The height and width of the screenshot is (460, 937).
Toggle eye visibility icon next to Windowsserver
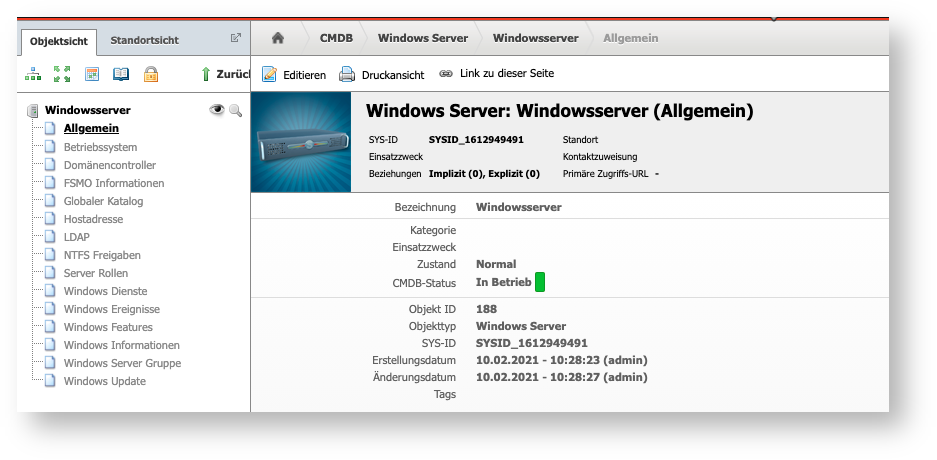point(216,109)
